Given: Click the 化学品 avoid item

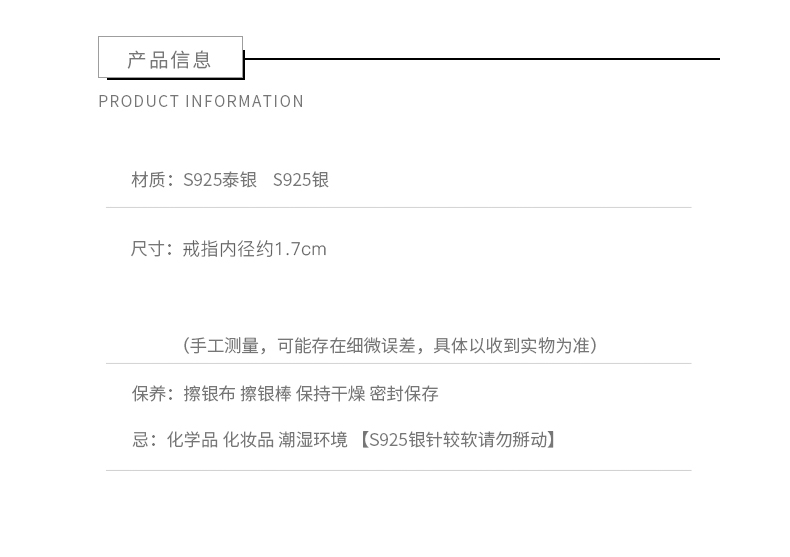Looking at the screenshot, I should click(x=192, y=439).
